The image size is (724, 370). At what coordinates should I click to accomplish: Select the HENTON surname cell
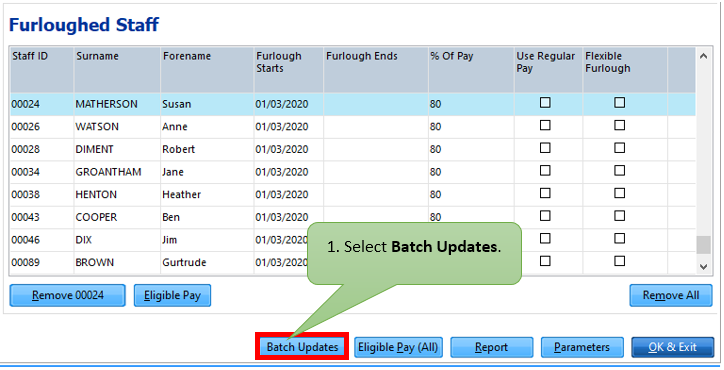(x=117, y=195)
